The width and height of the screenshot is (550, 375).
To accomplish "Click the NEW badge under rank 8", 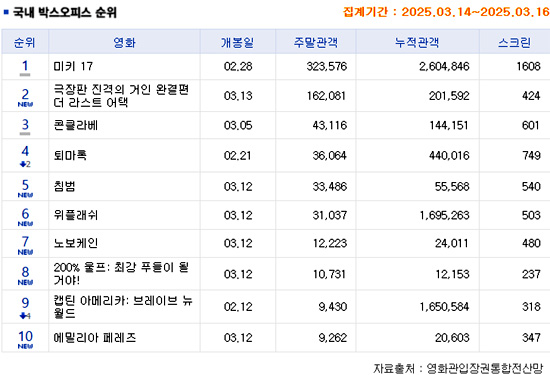I will coord(25,282).
